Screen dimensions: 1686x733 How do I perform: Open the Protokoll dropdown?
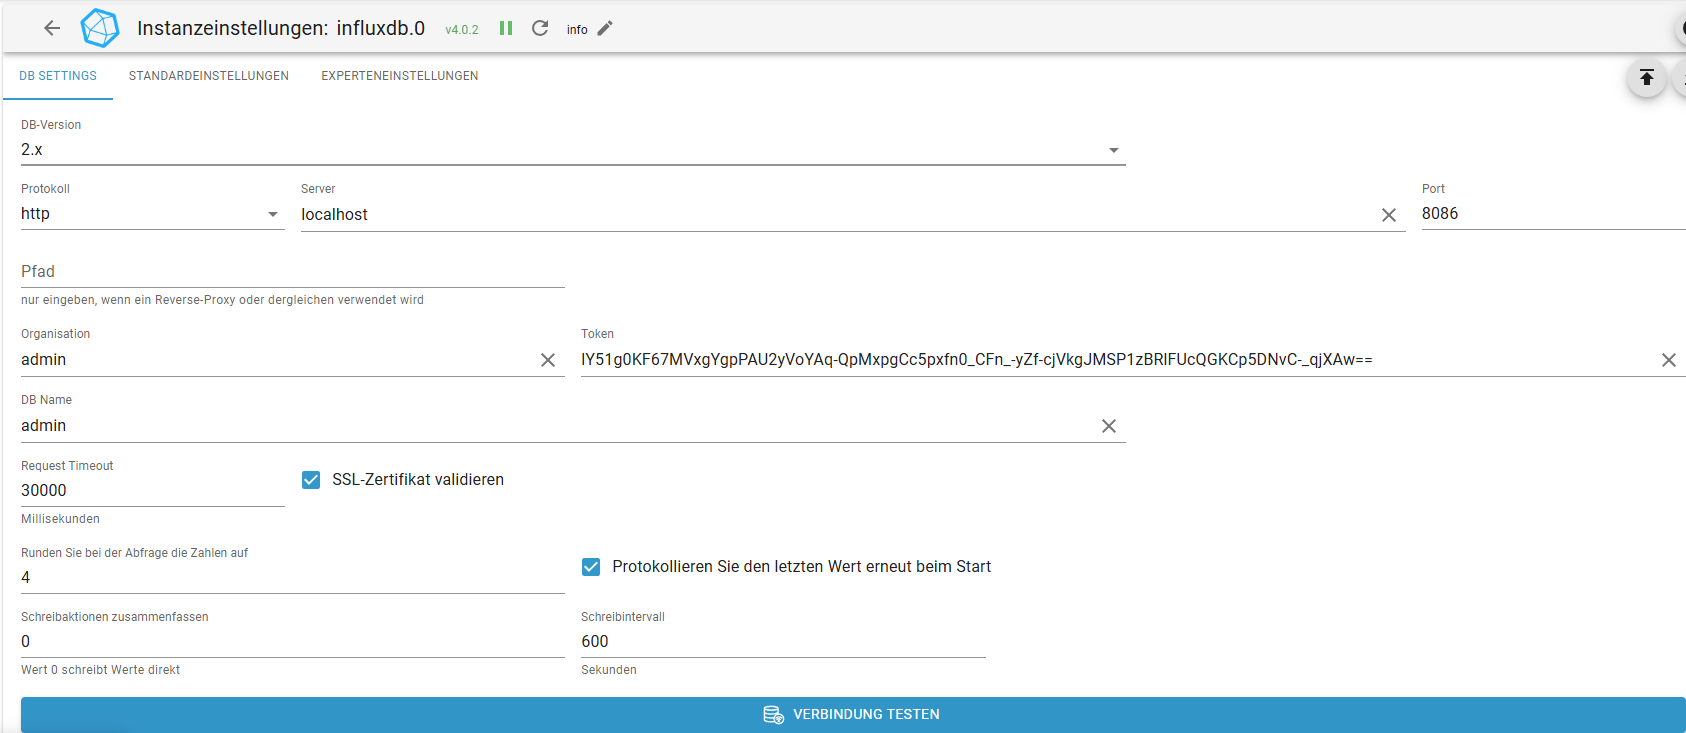(153, 214)
